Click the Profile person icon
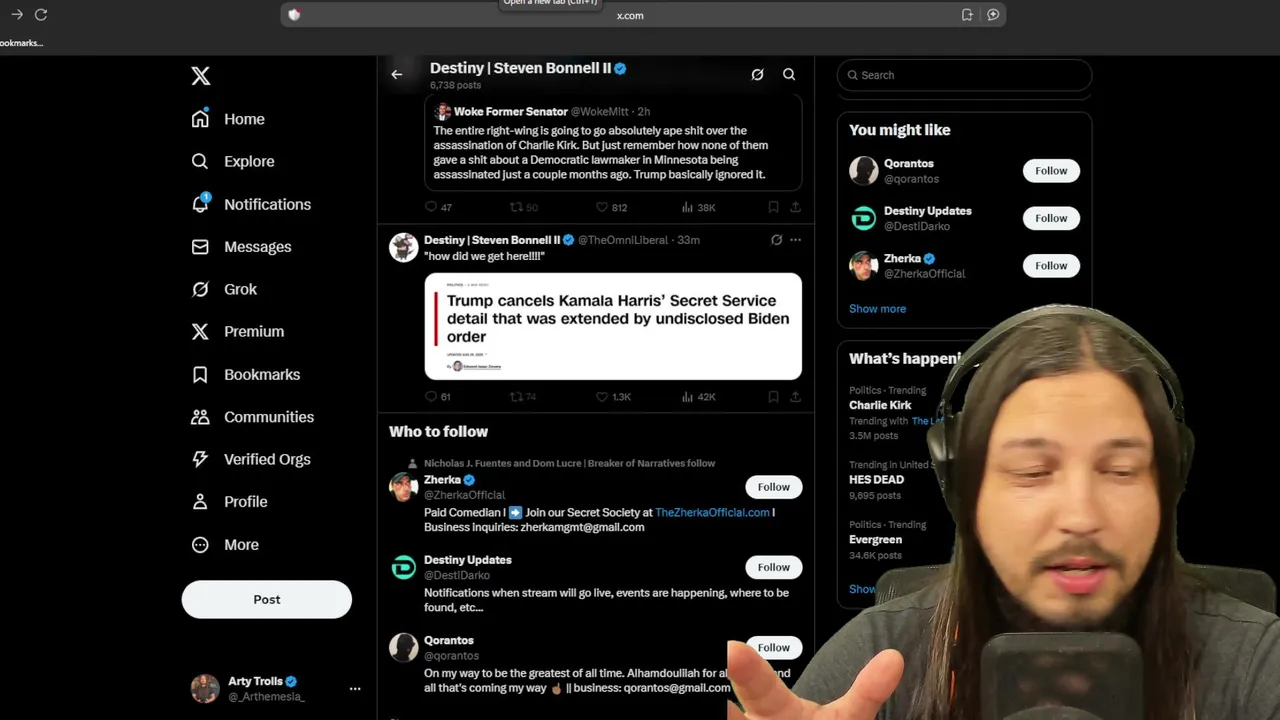1280x720 pixels. [200, 502]
